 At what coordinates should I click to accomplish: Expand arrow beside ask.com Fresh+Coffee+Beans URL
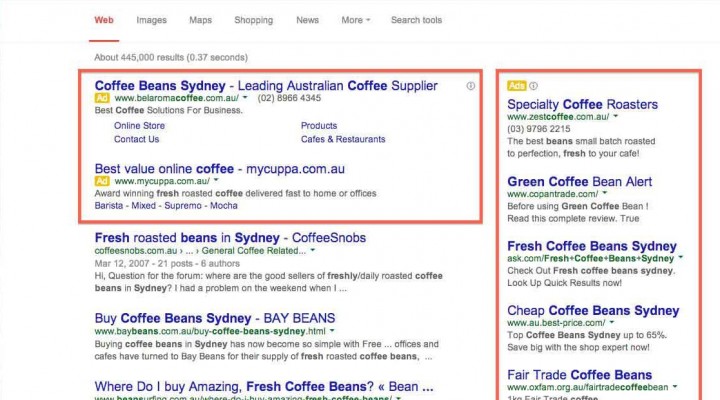681,258
